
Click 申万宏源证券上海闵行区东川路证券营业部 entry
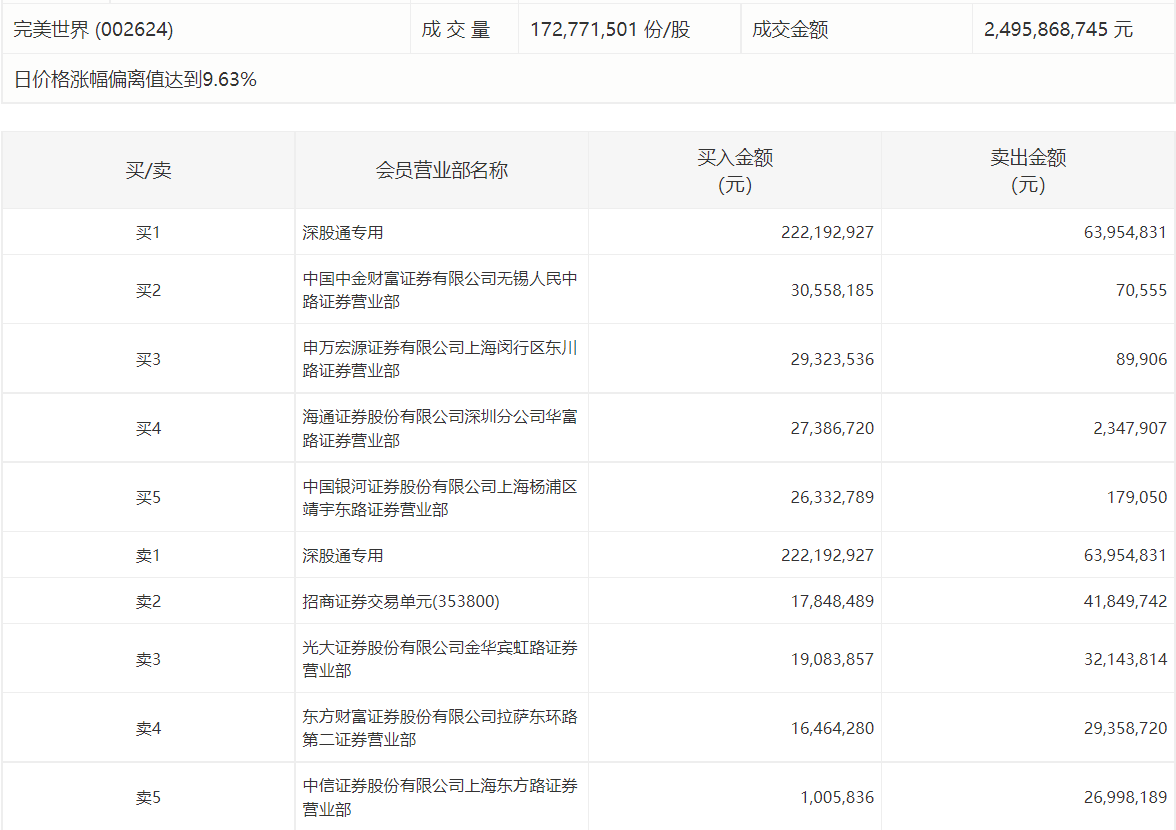tap(440, 359)
